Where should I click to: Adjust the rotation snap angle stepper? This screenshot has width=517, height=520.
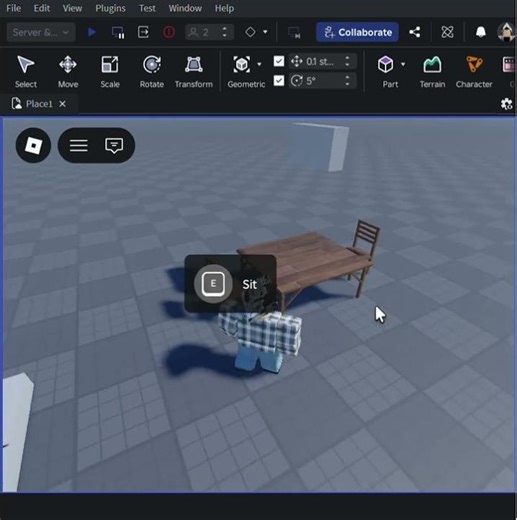[x=347, y=81]
